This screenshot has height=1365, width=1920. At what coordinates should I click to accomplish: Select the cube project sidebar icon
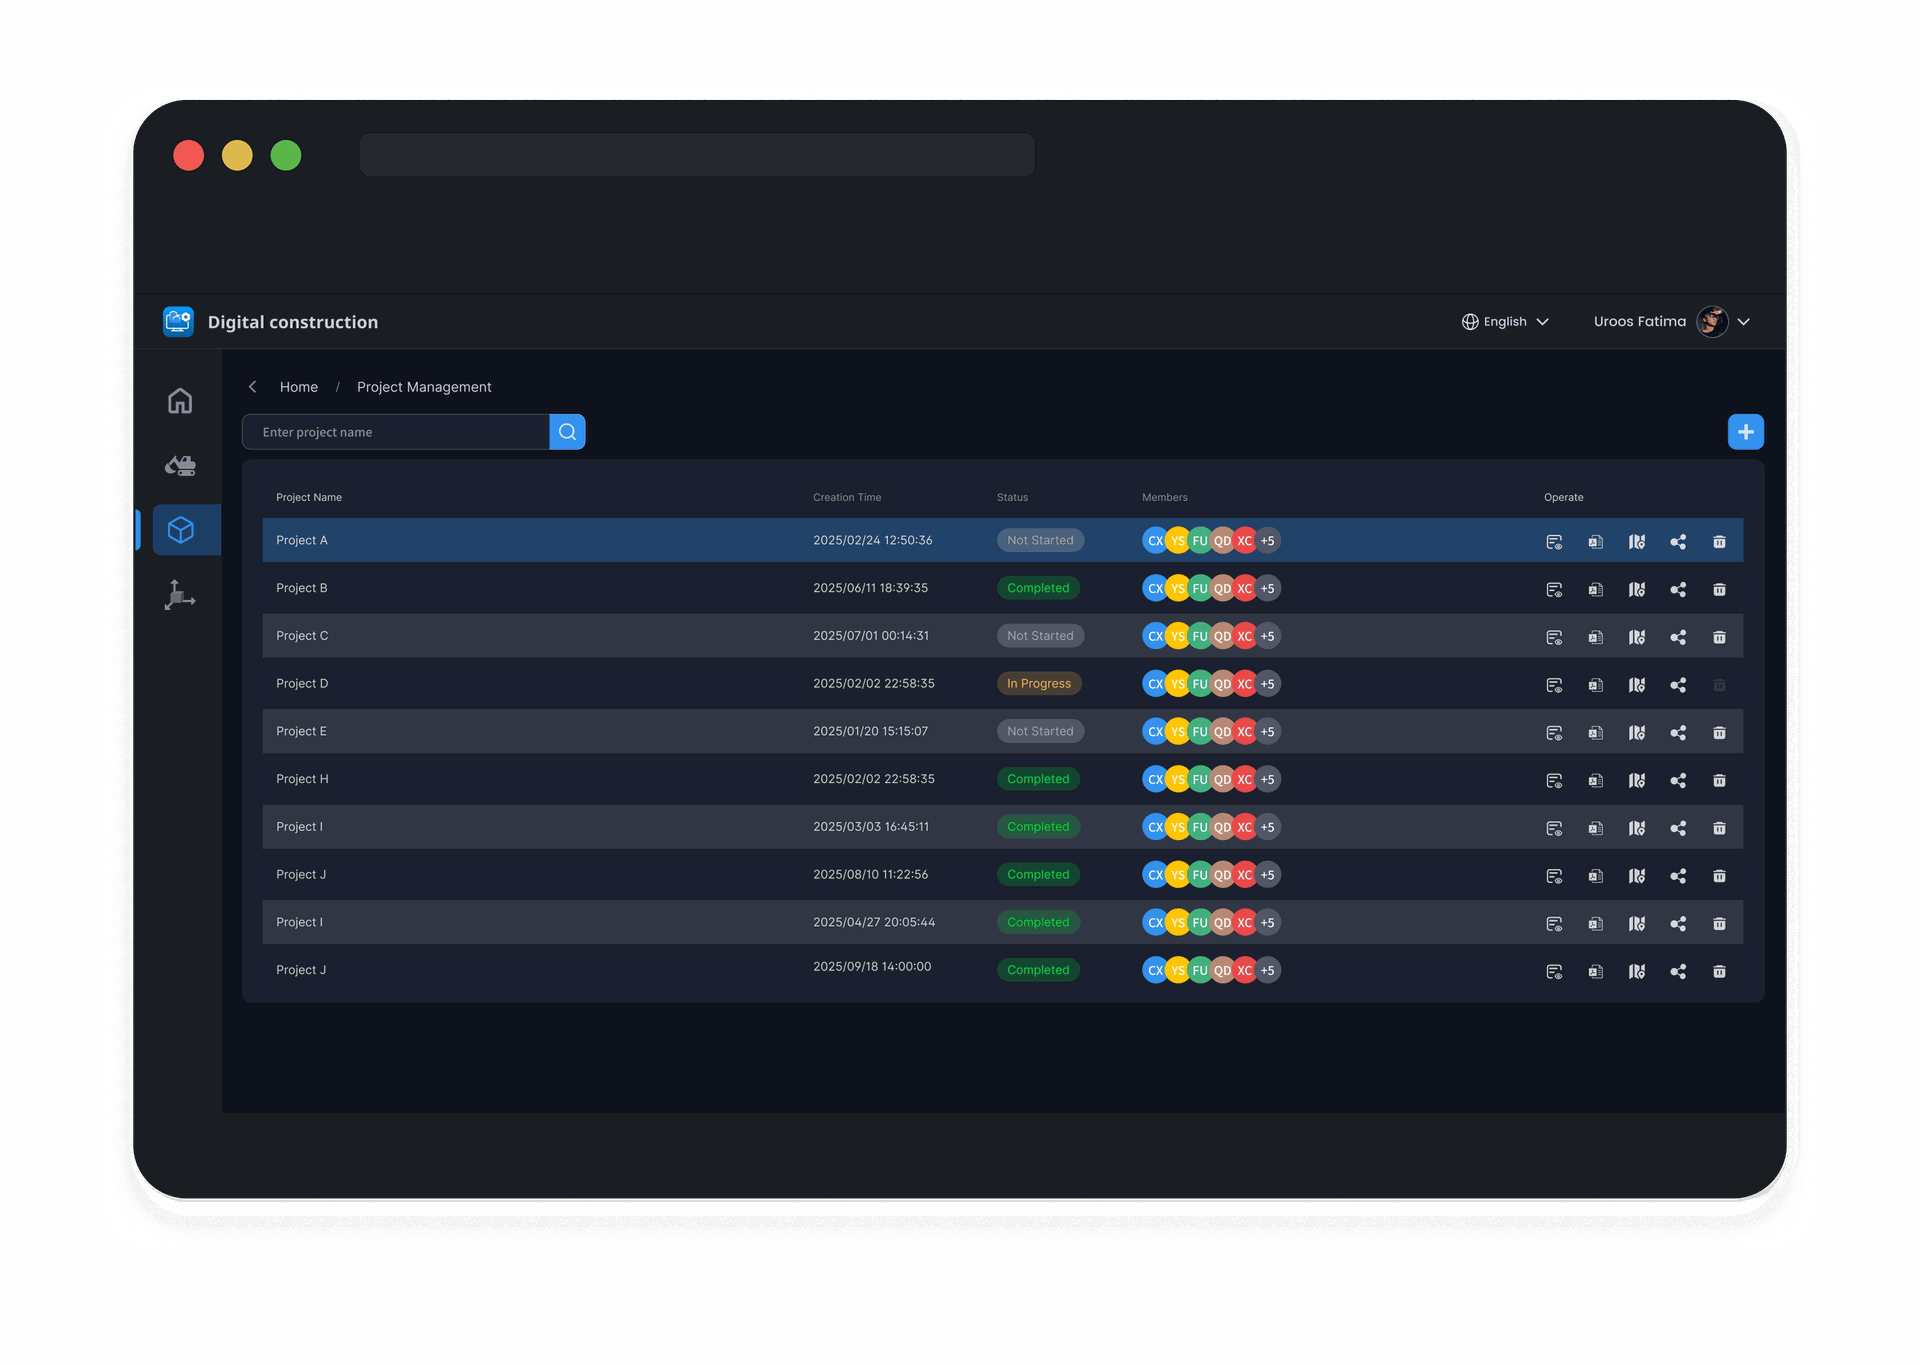click(181, 530)
